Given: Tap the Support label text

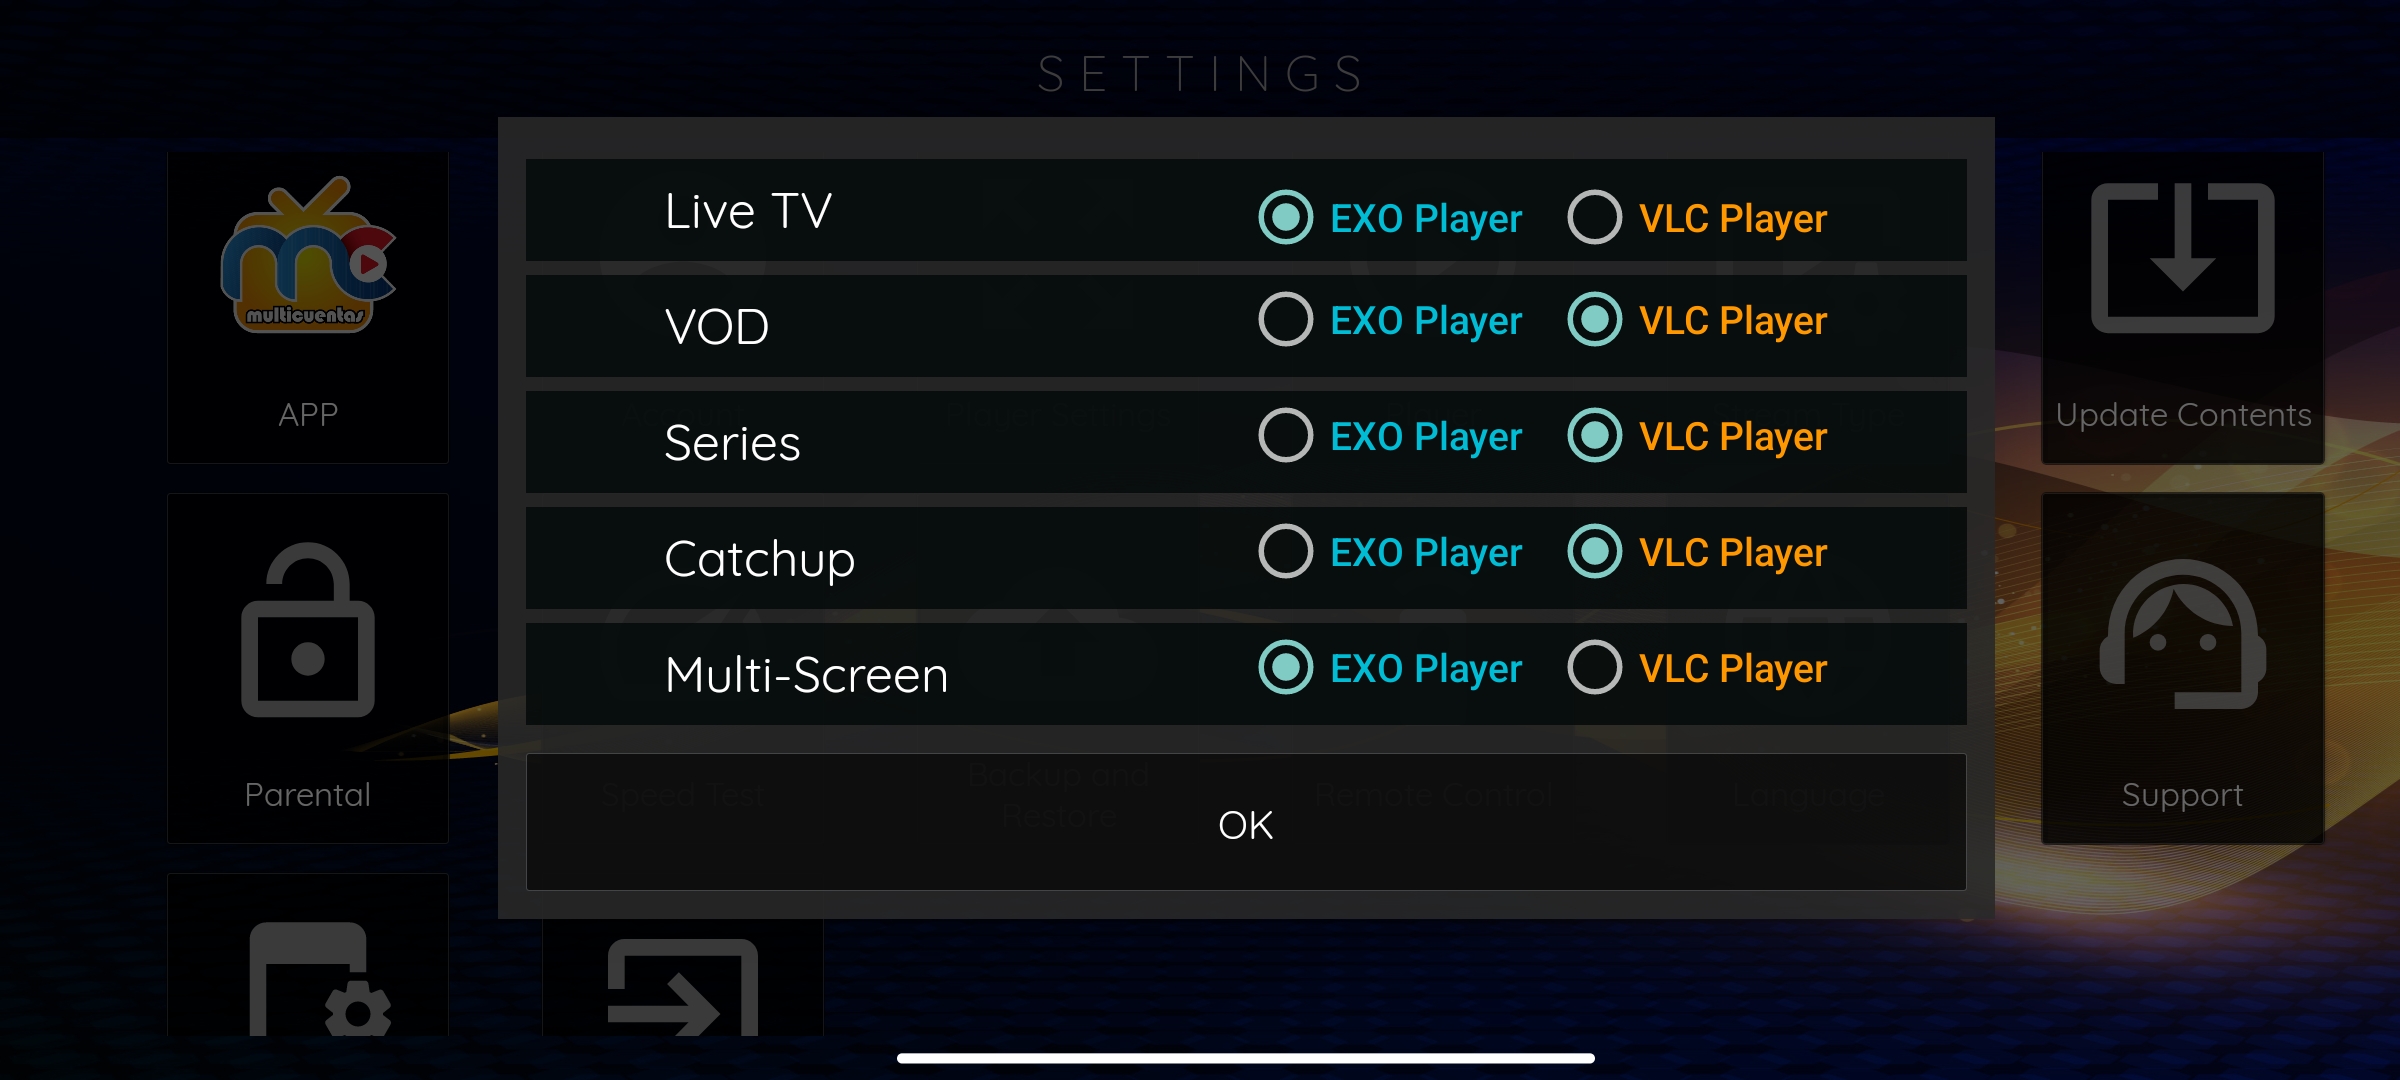Looking at the screenshot, I should [x=2182, y=795].
